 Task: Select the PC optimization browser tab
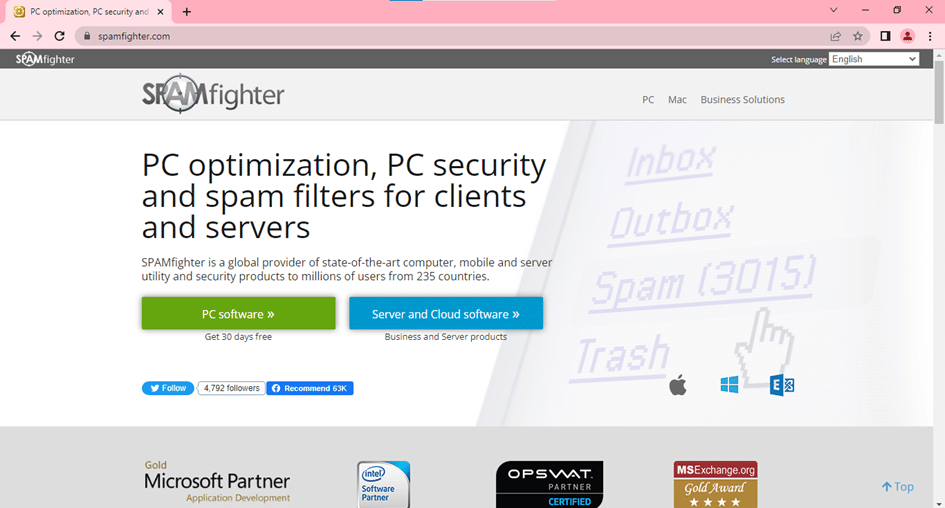point(89,11)
